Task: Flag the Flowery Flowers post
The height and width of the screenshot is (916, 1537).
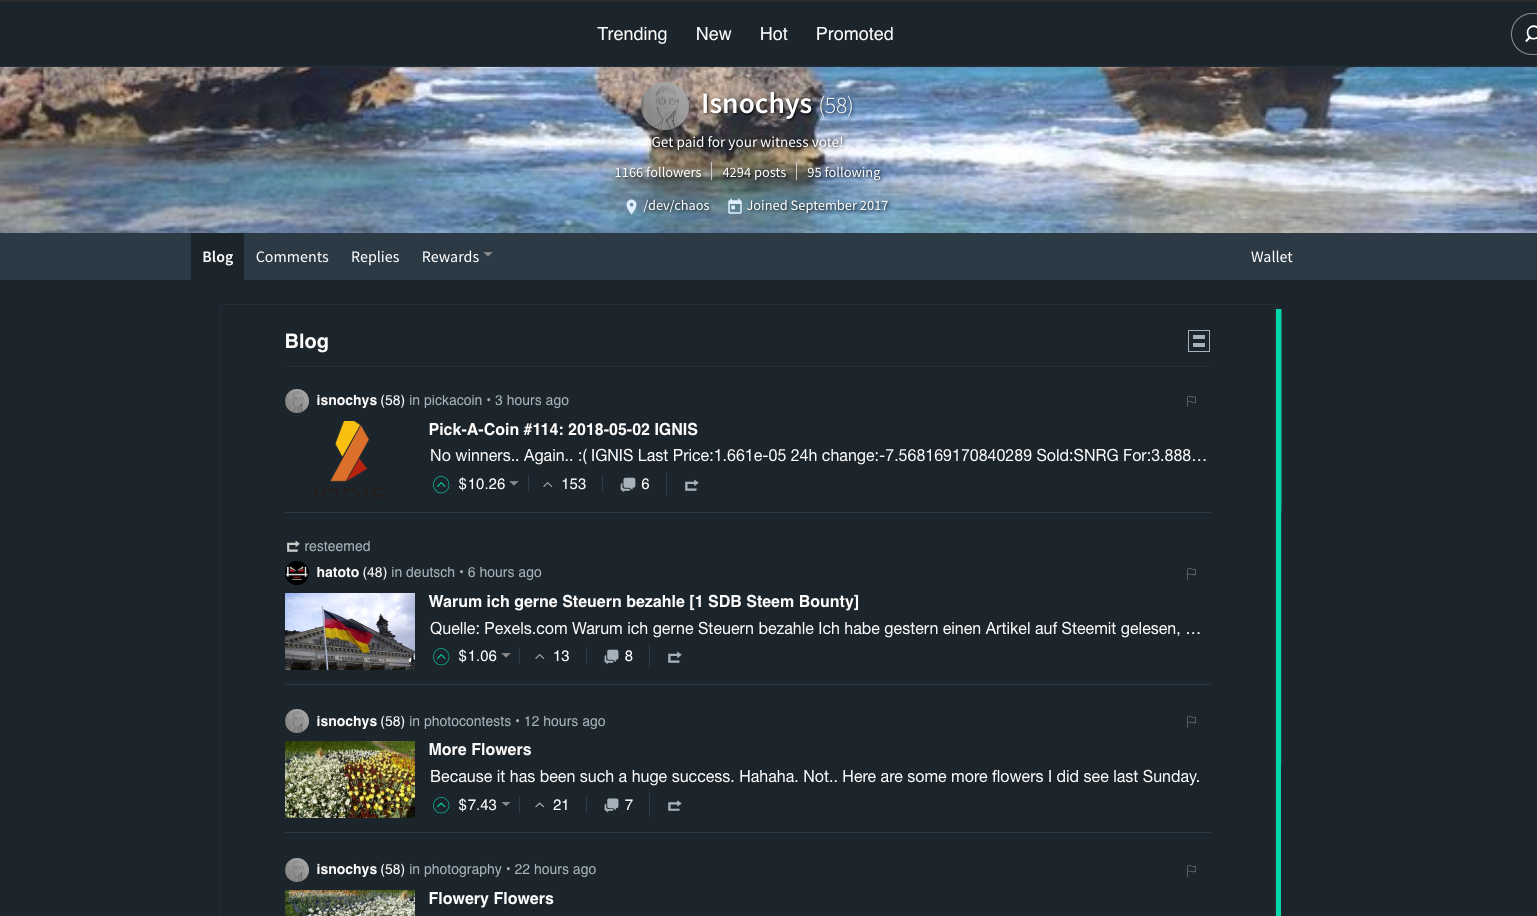Action: (x=1191, y=870)
